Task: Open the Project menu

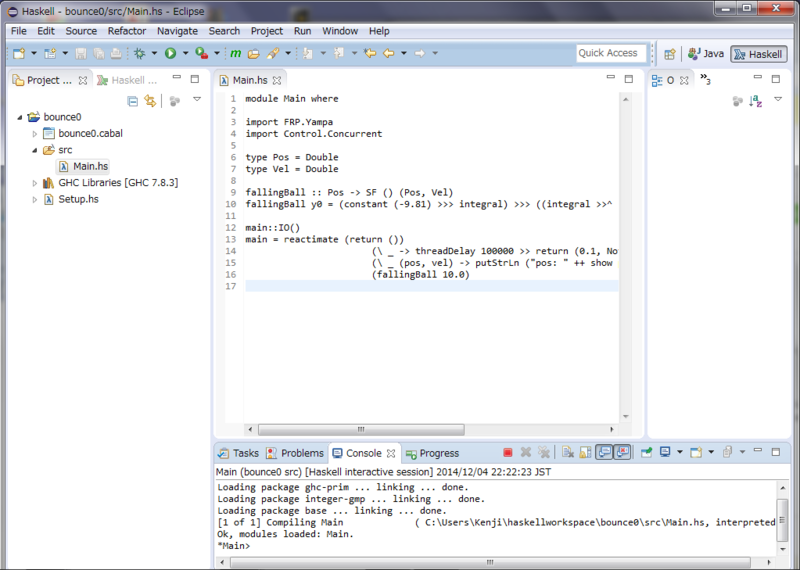Action: 266,31
